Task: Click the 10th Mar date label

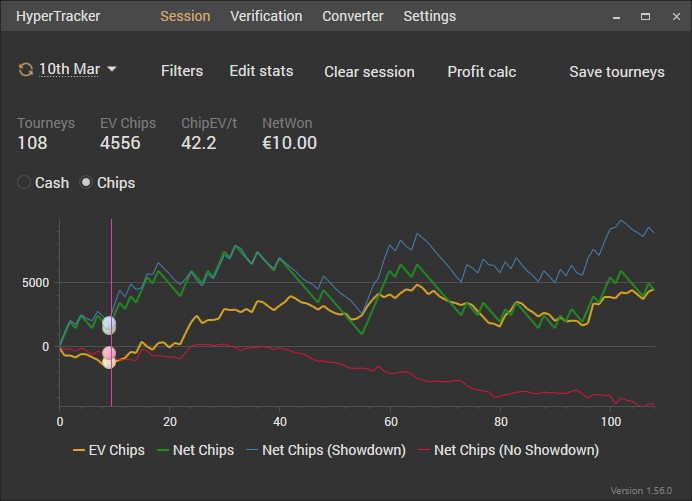Action: pos(69,70)
